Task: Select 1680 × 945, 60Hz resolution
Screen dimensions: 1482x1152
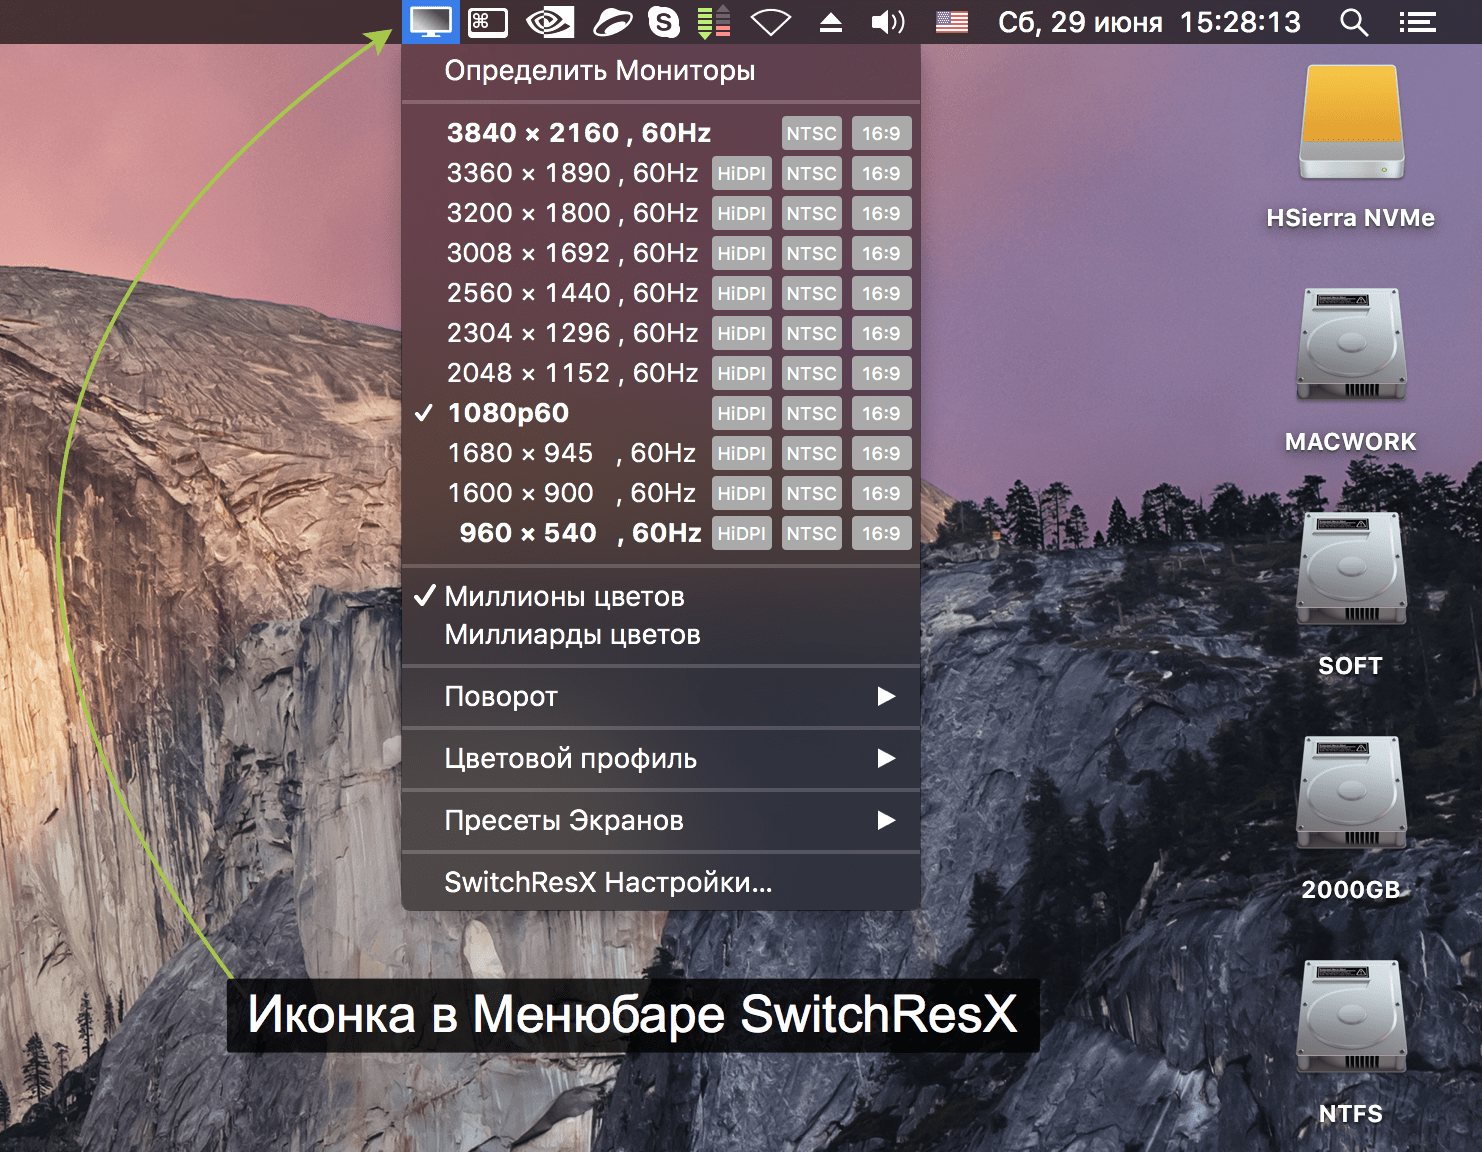Action: point(660,453)
